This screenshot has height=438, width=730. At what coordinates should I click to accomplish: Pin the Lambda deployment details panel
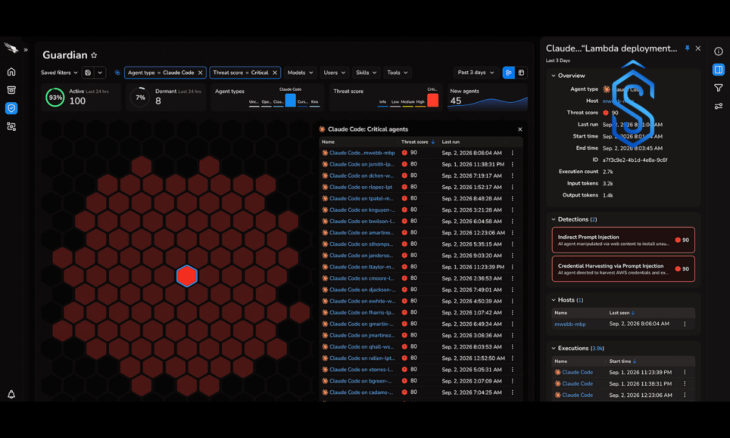687,48
